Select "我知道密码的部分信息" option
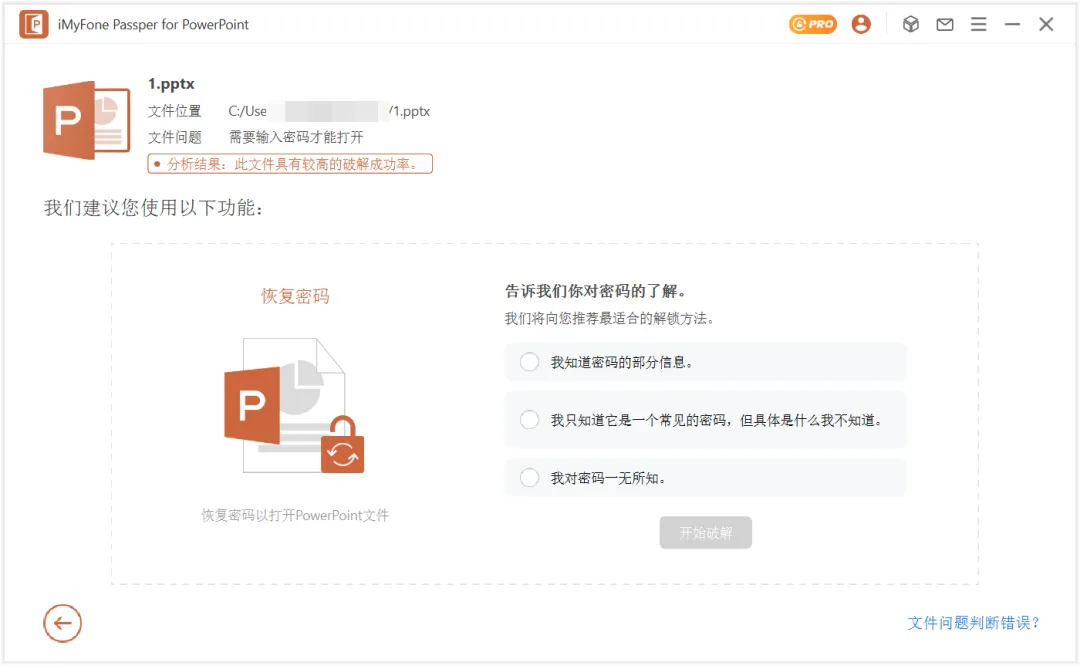Screen dimensions: 1080x666 [x=705, y=362]
